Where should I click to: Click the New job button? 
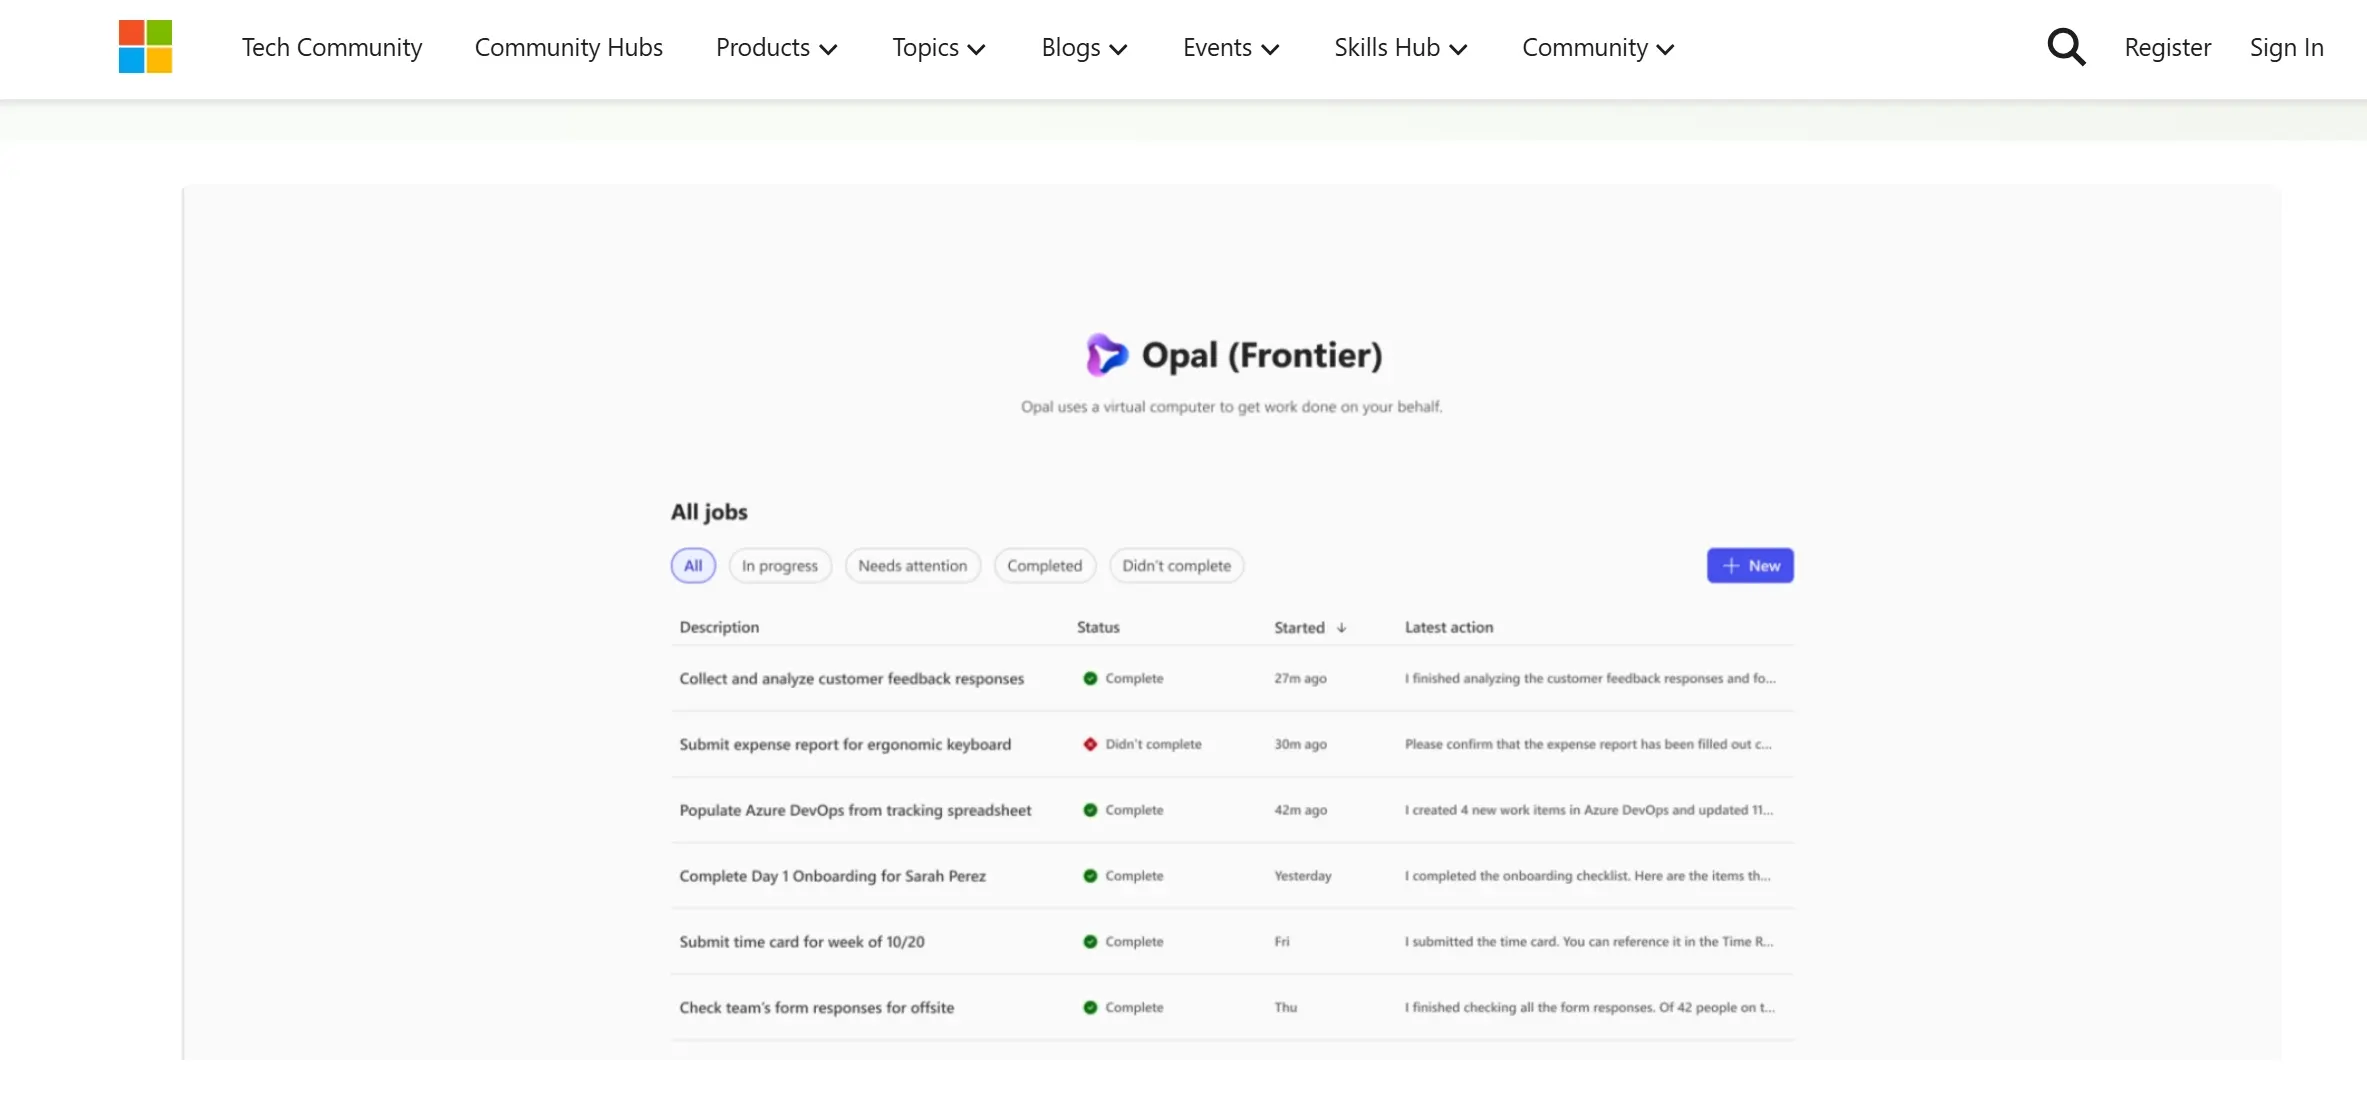click(x=1750, y=566)
